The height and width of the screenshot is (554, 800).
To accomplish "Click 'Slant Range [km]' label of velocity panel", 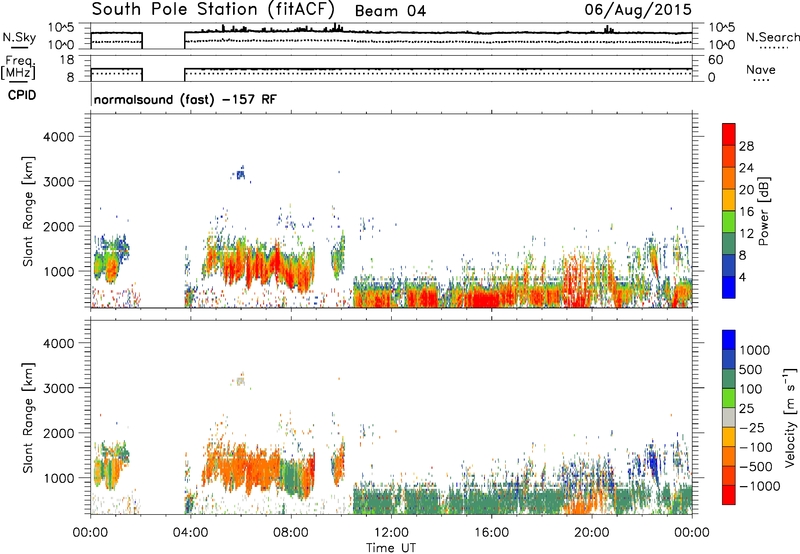I will (28, 418).
